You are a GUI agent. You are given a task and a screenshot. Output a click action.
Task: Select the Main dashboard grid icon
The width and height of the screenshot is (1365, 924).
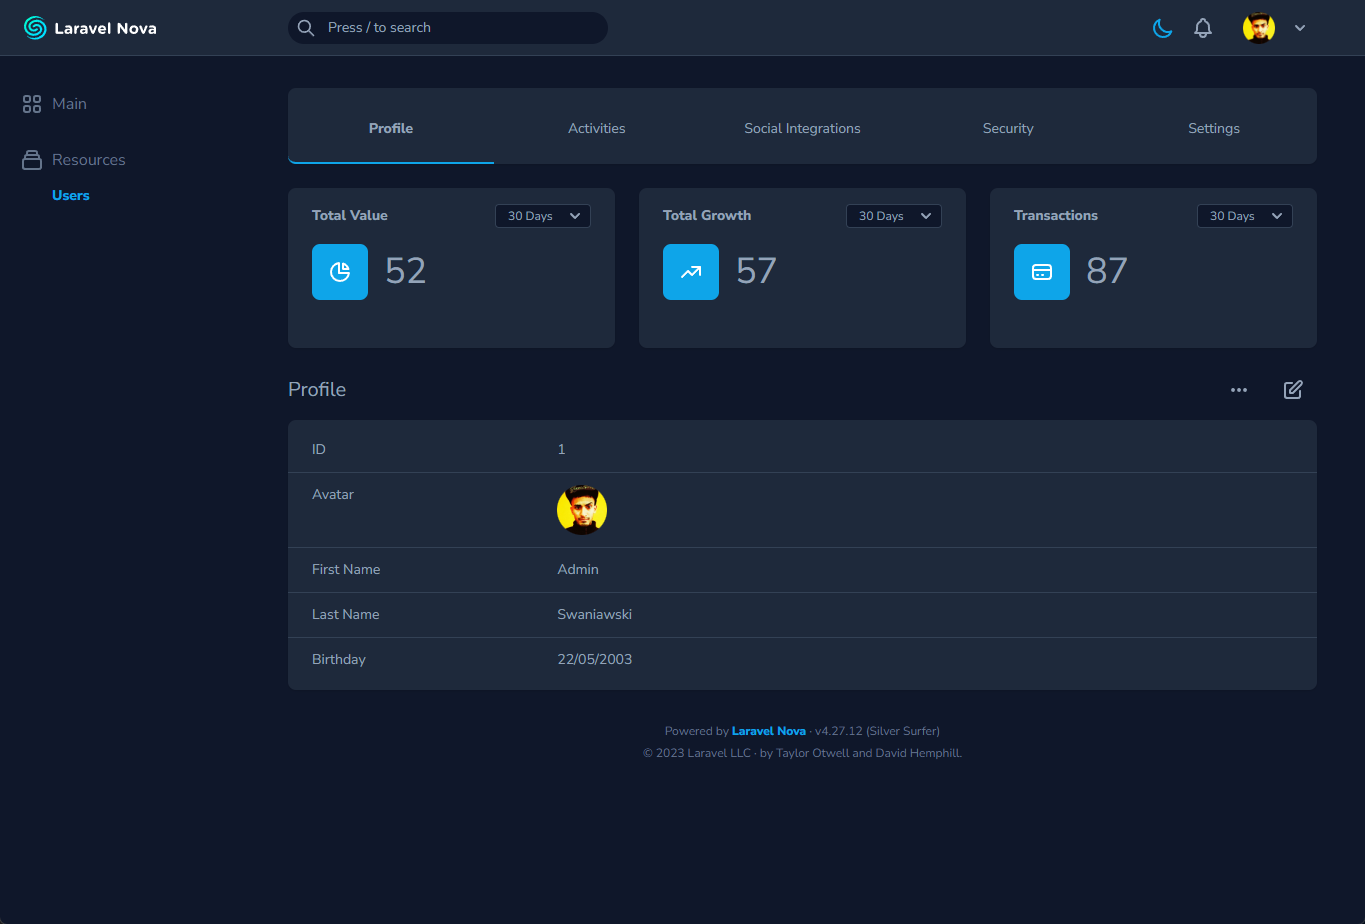click(30, 103)
